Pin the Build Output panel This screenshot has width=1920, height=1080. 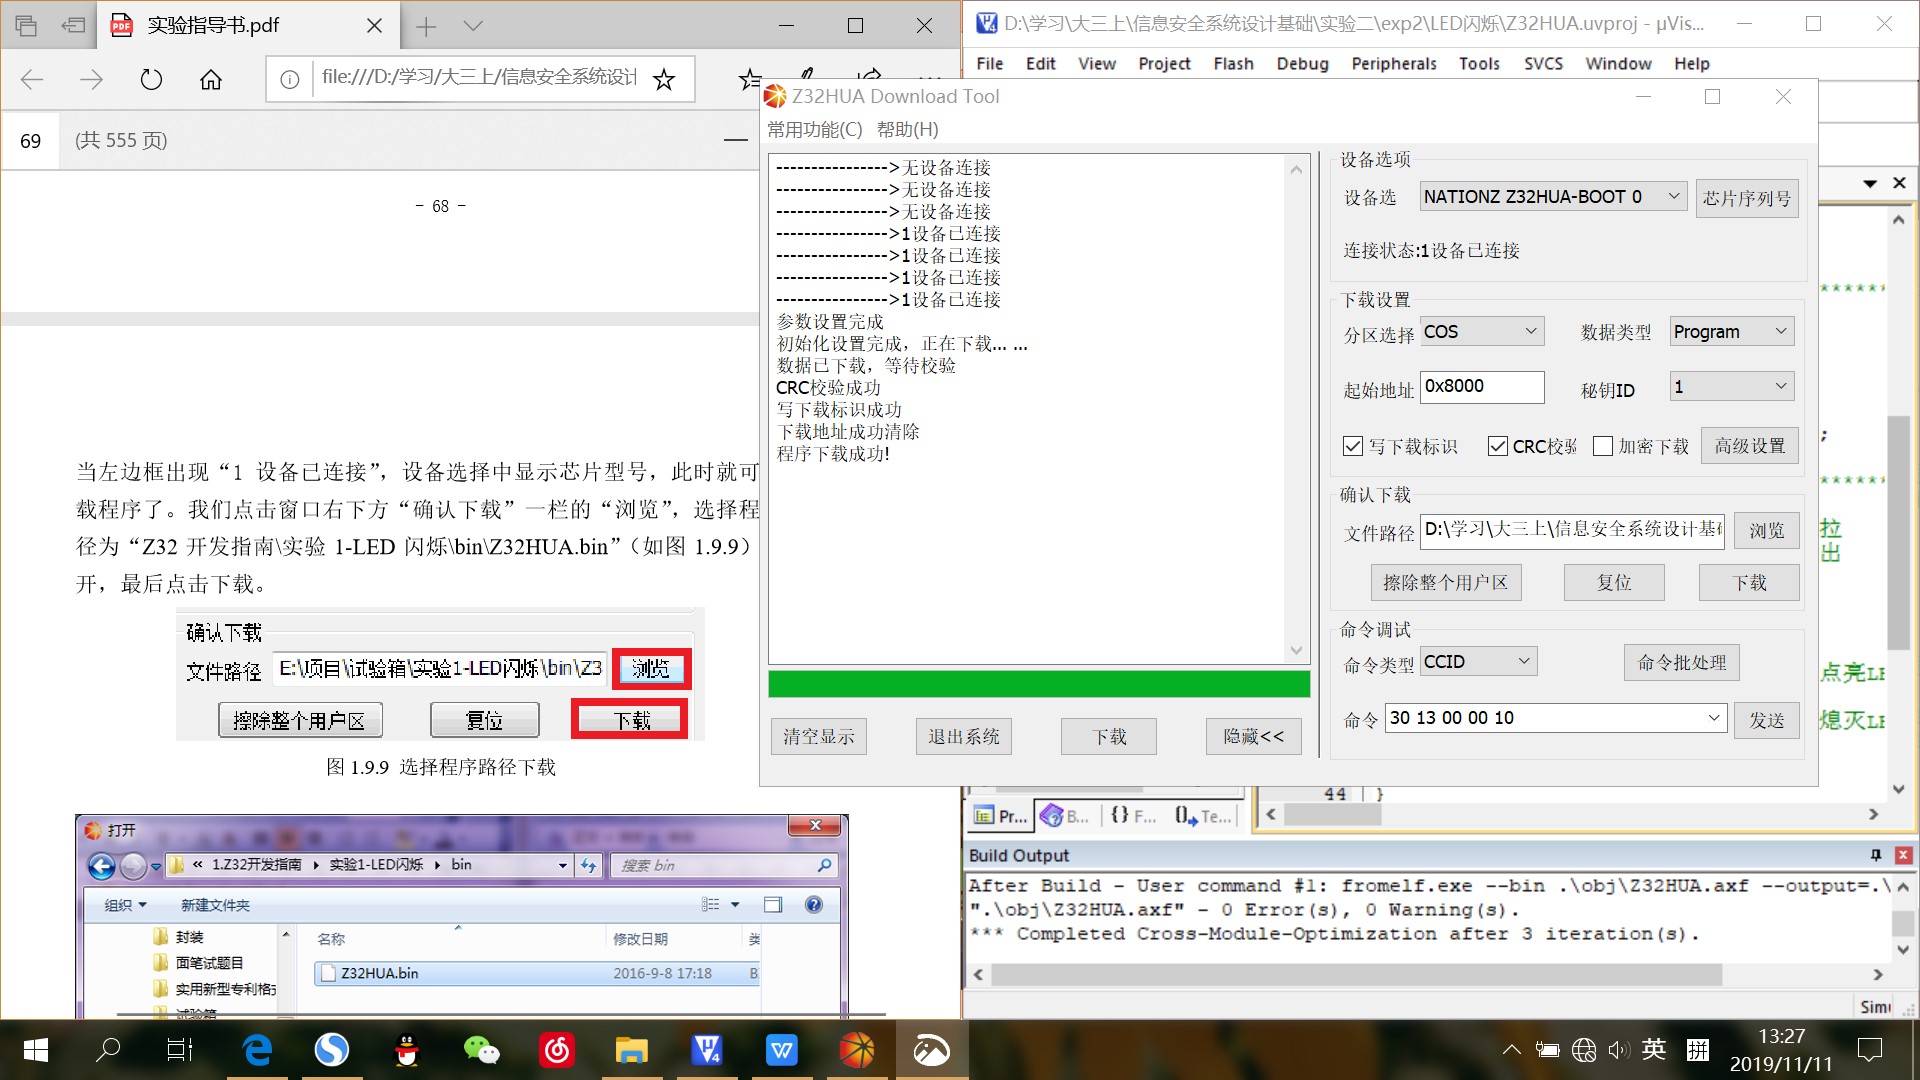point(1876,855)
